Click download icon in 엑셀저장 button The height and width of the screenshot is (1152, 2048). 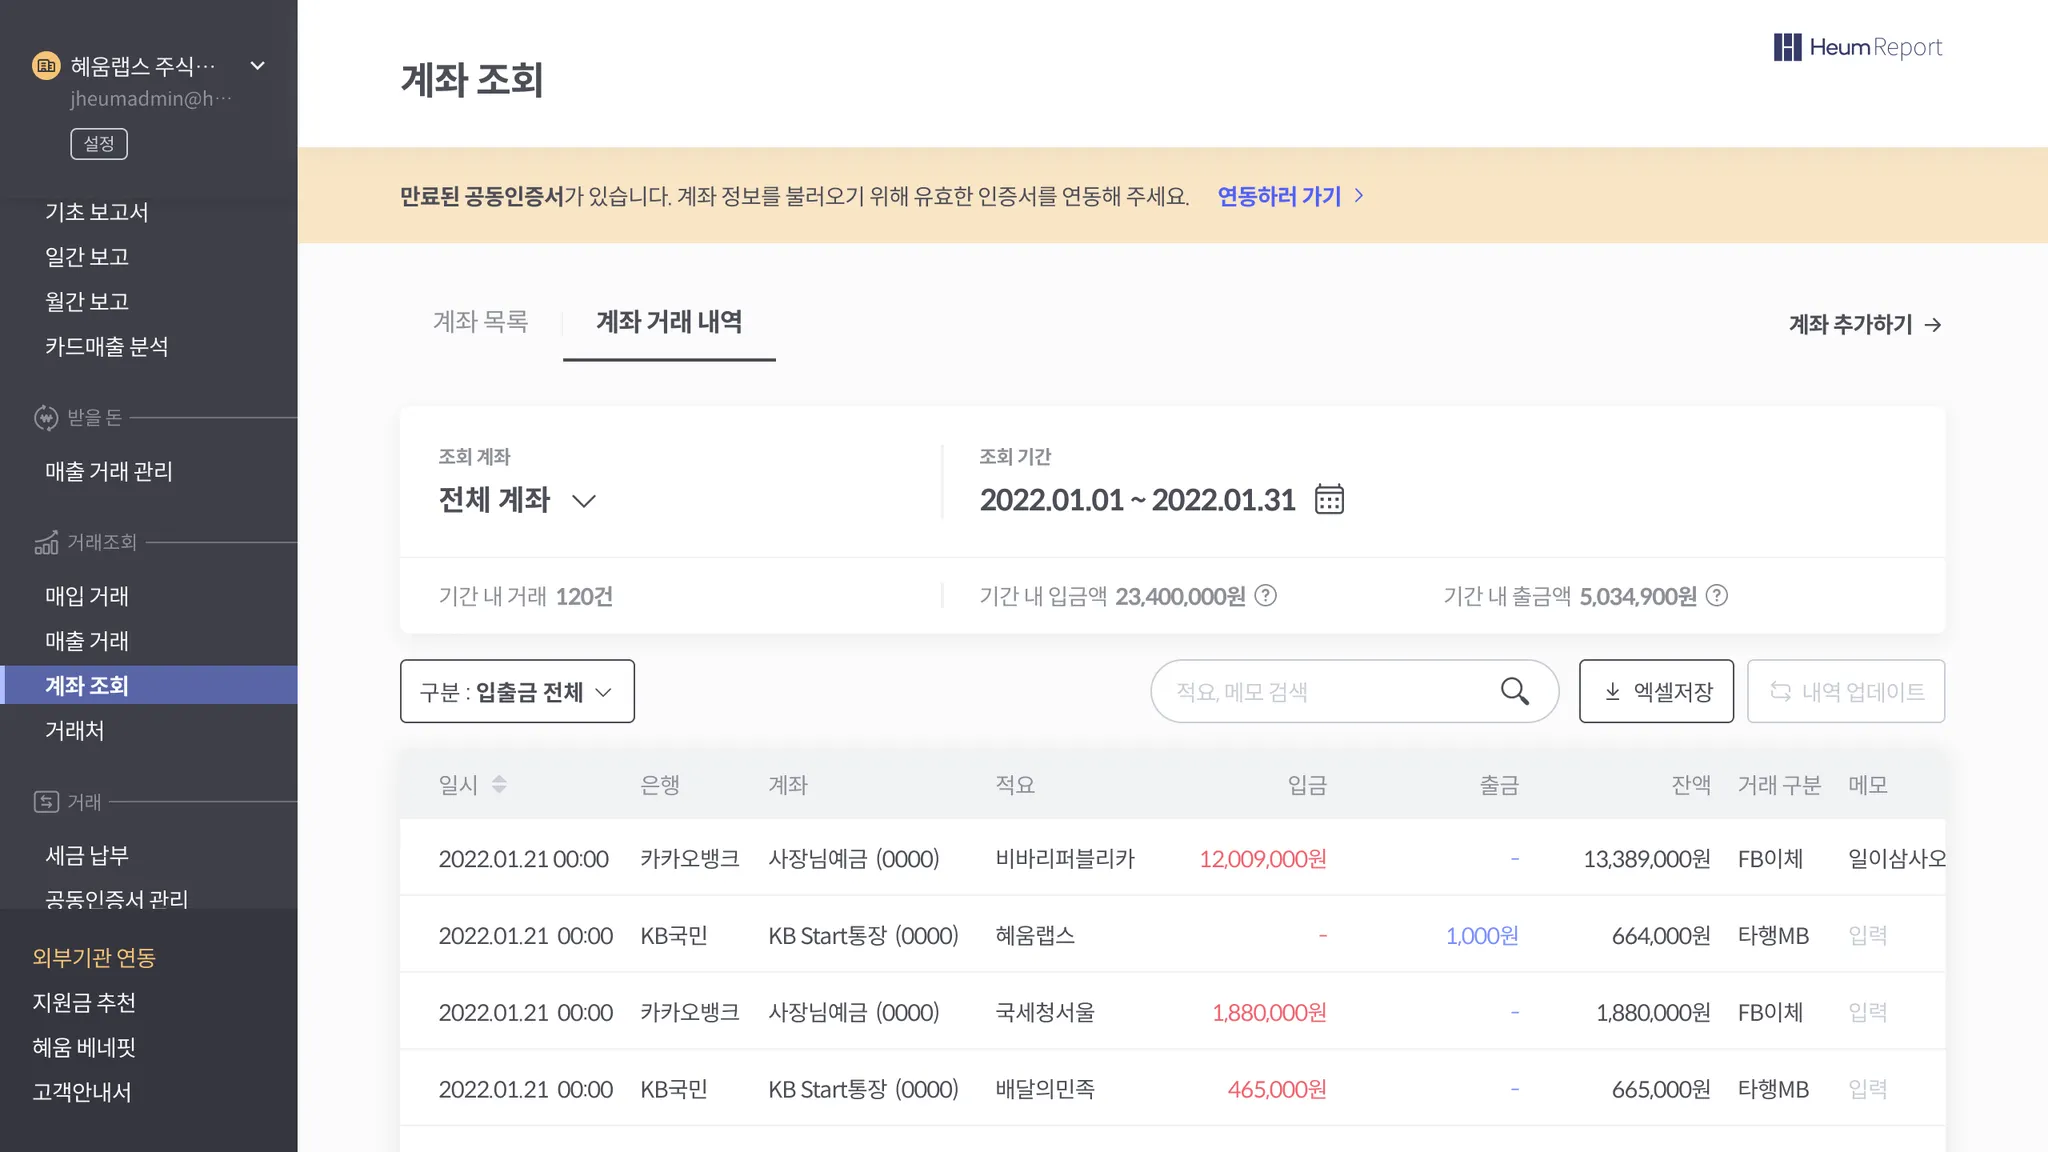(x=1612, y=692)
